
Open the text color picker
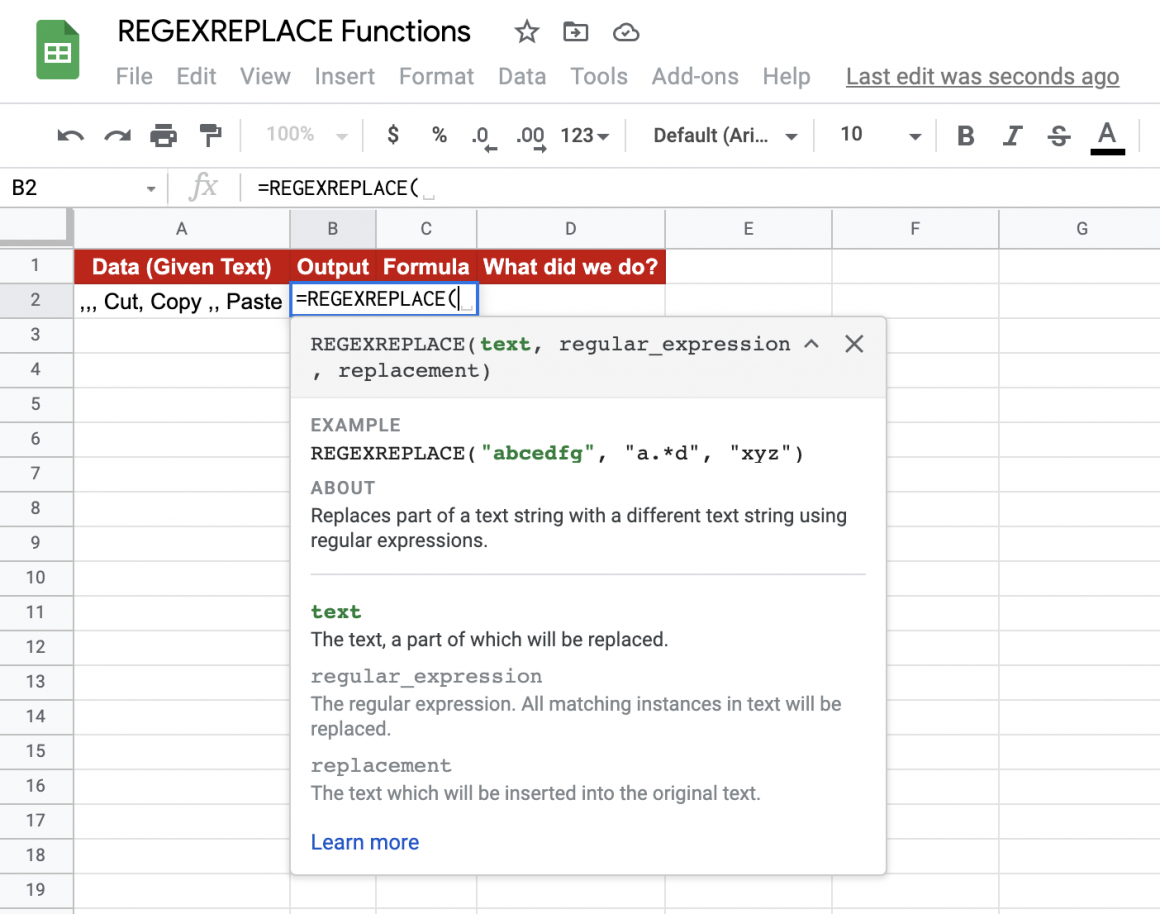(x=1107, y=135)
